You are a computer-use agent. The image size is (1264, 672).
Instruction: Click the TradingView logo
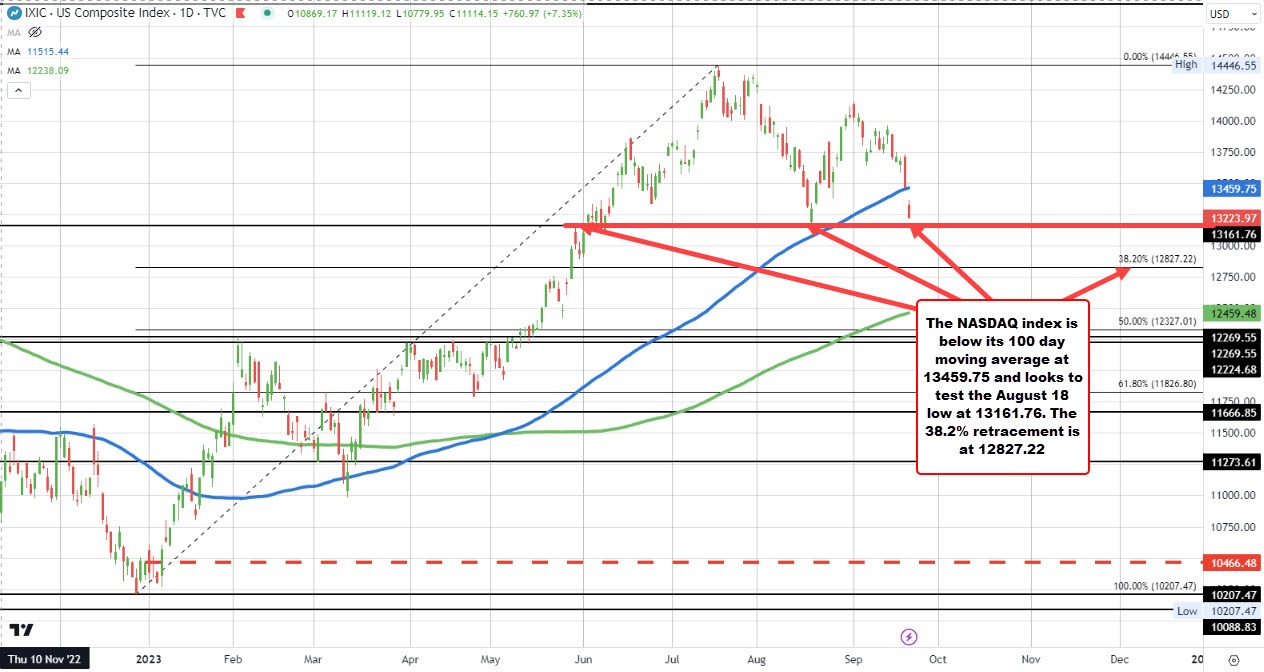[x=21, y=630]
